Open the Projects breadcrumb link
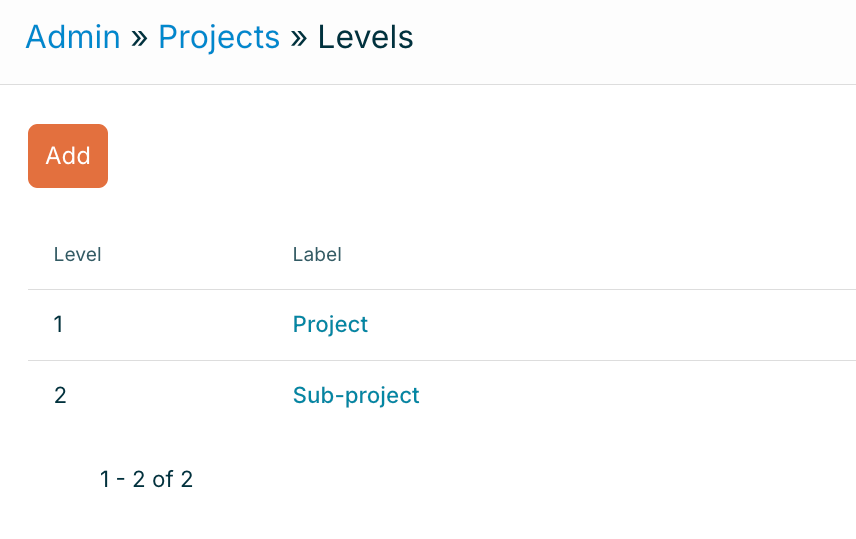 (219, 37)
